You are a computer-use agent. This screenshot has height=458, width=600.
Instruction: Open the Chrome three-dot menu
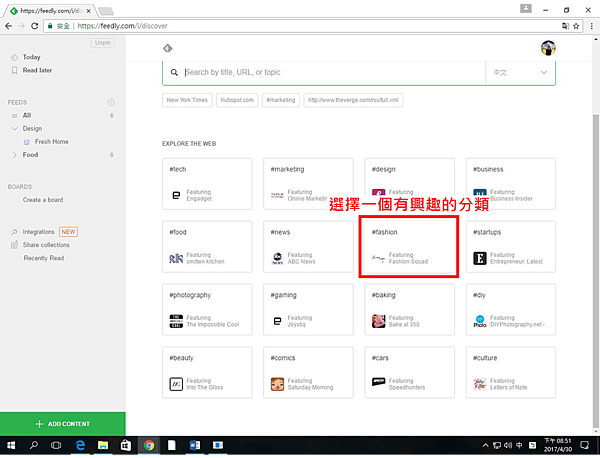click(592, 26)
